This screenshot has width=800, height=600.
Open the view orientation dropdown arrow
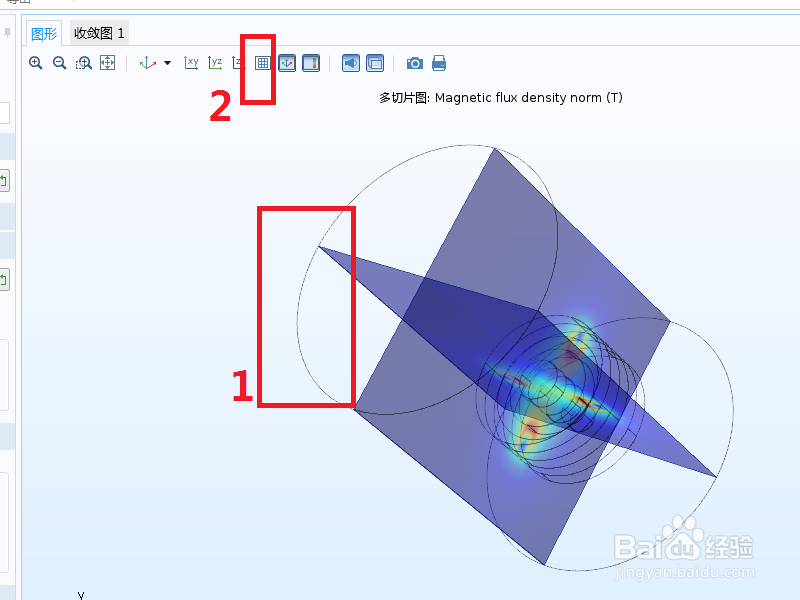(167, 63)
